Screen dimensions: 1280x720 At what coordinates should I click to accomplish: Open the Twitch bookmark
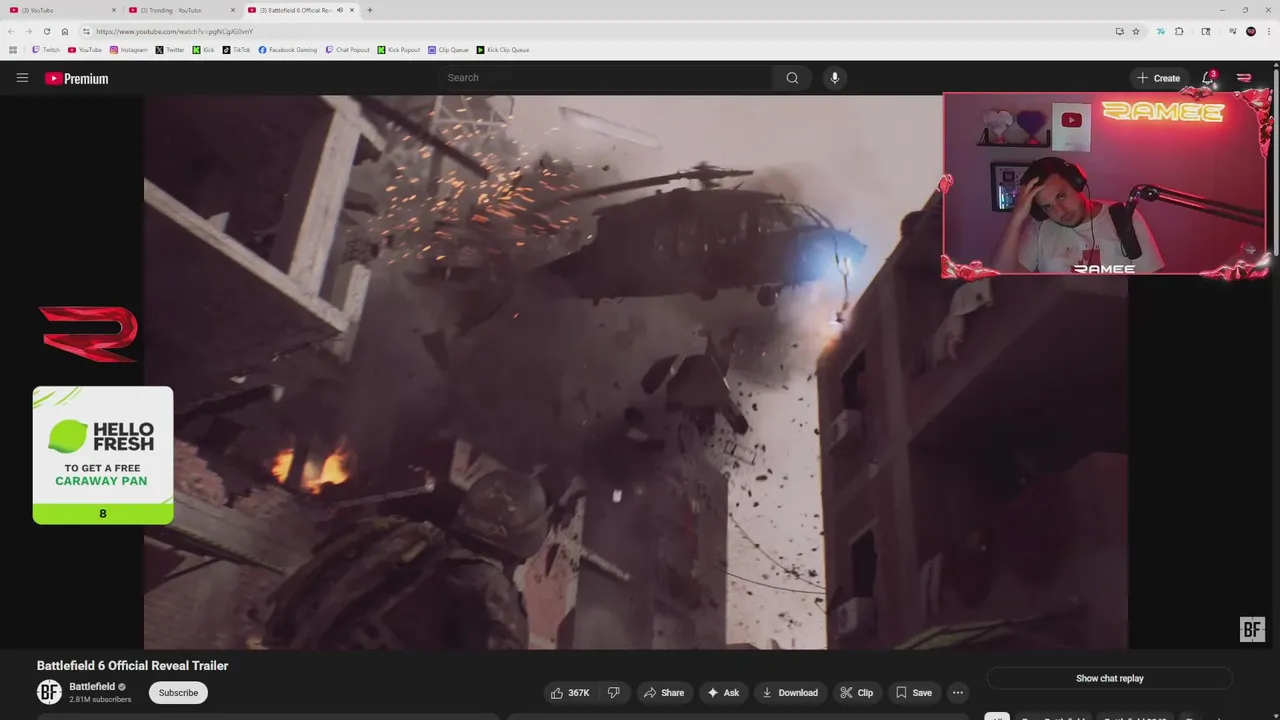pyautogui.click(x=46, y=49)
